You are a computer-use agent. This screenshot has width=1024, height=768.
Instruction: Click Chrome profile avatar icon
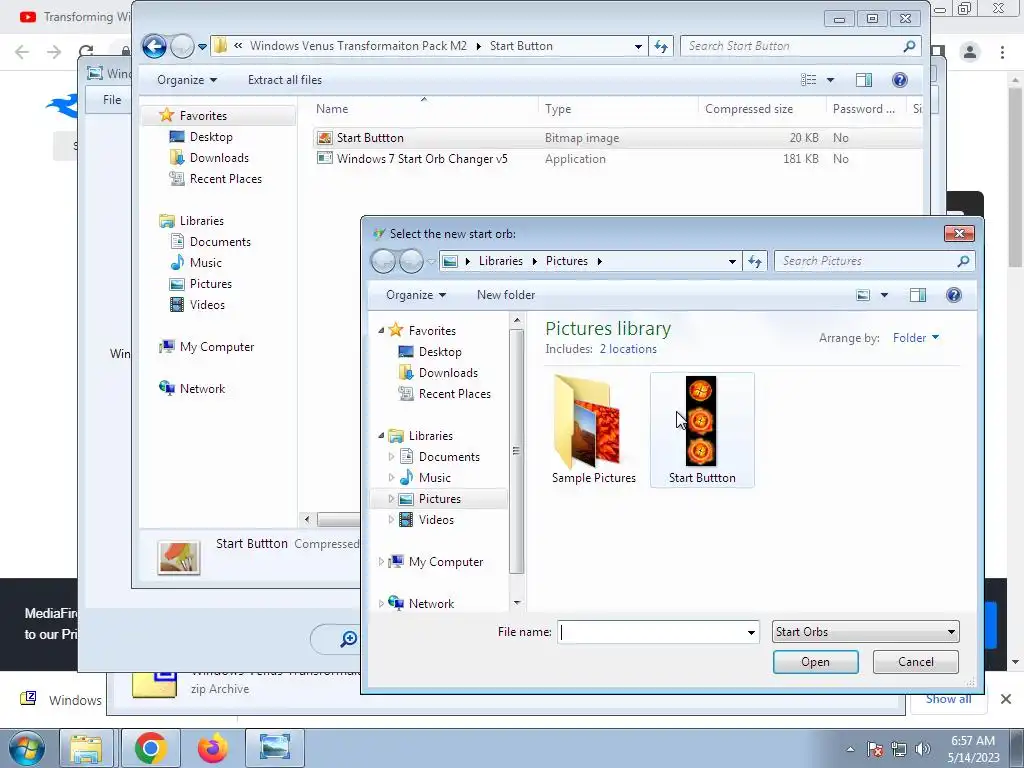[970, 52]
